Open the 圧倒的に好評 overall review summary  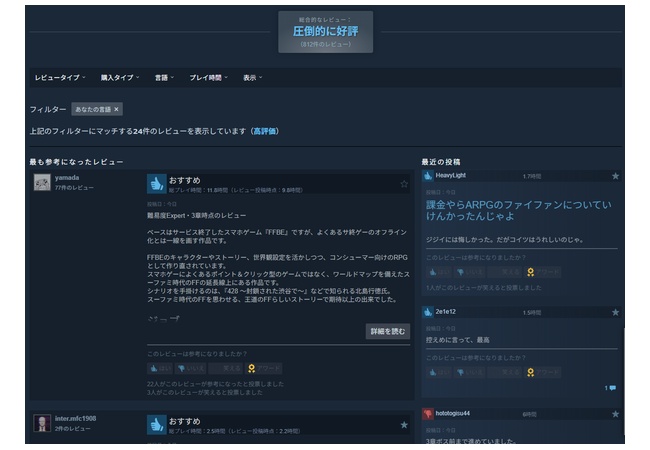coord(325,31)
